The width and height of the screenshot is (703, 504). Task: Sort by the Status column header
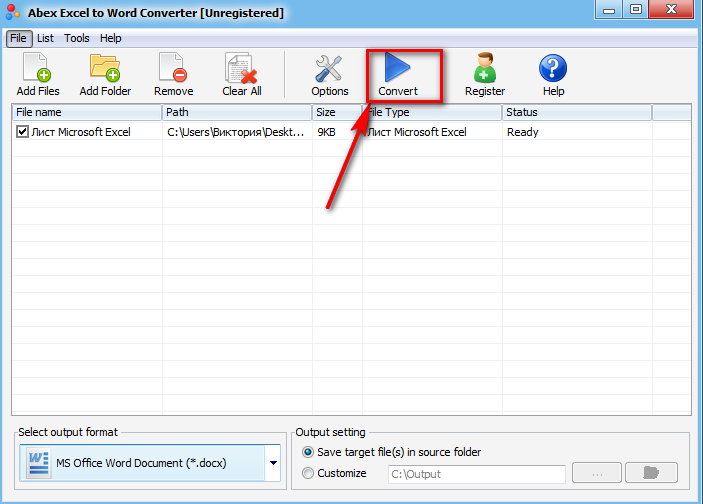pos(577,112)
